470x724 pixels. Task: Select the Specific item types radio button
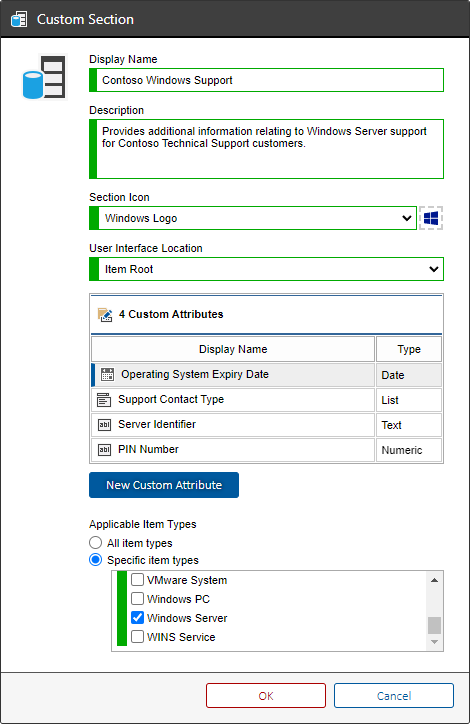96,560
